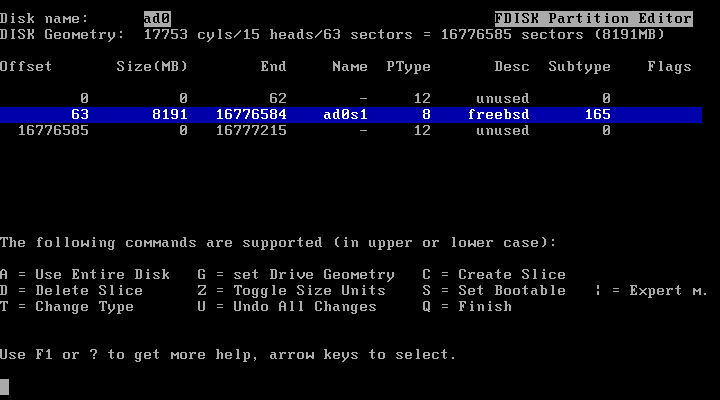Click the 'Z = Toggle Size Units' command
Screen dimensions: 720x400
point(292,291)
